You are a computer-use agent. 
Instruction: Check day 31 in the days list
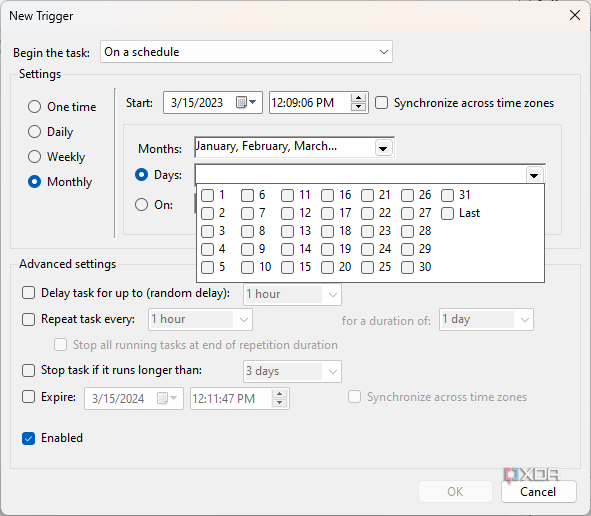click(x=447, y=195)
